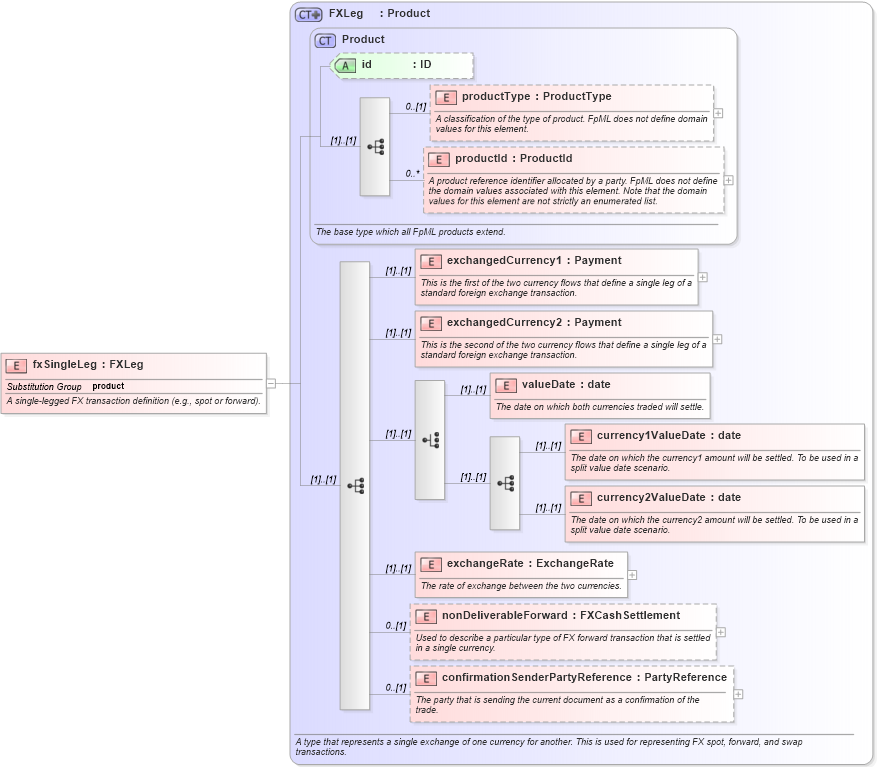Expand productType using its plus sign
The image size is (878, 767).
(716, 113)
